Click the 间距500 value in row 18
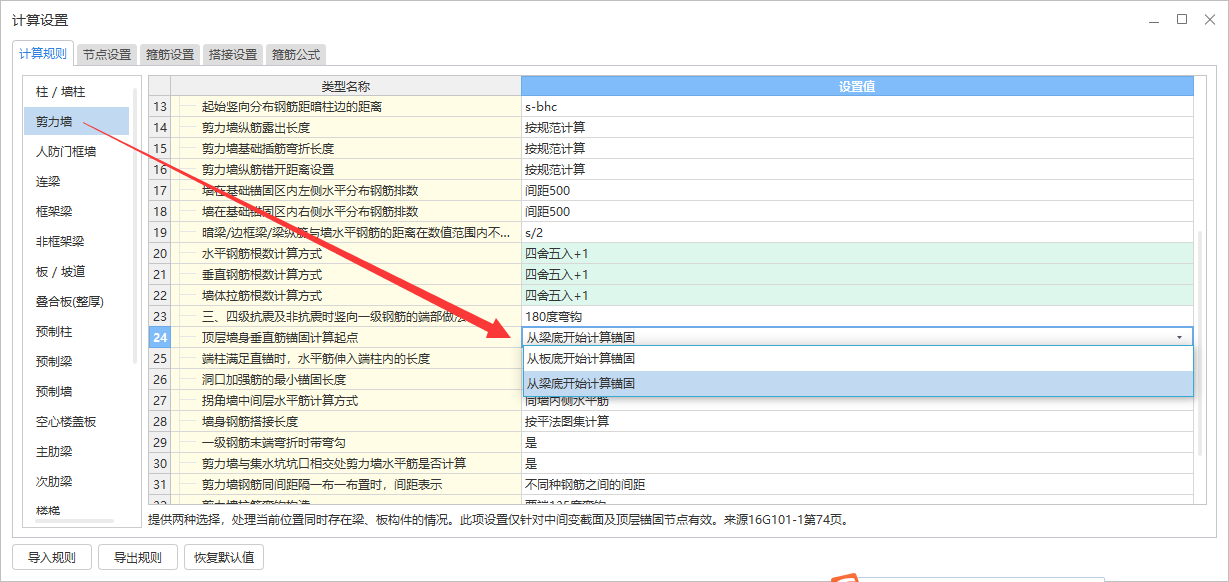This screenshot has height=582, width=1229. coord(857,211)
